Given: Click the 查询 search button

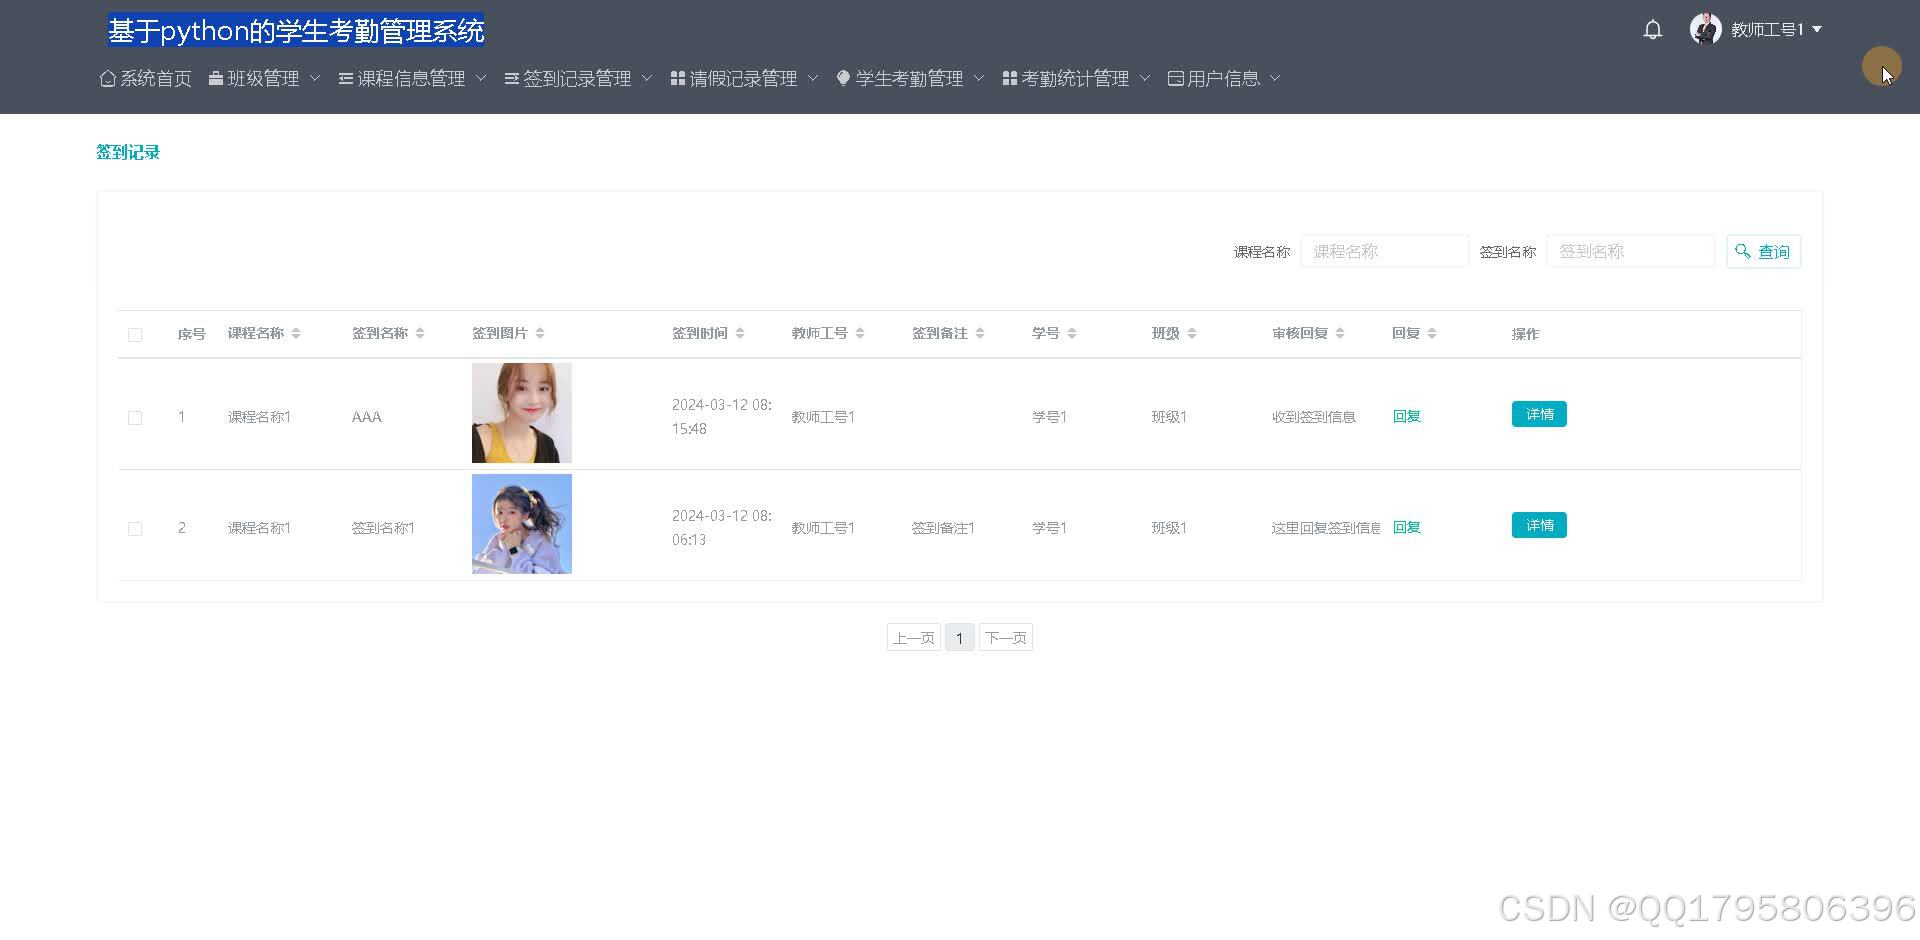Looking at the screenshot, I should tap(1763, 252).
